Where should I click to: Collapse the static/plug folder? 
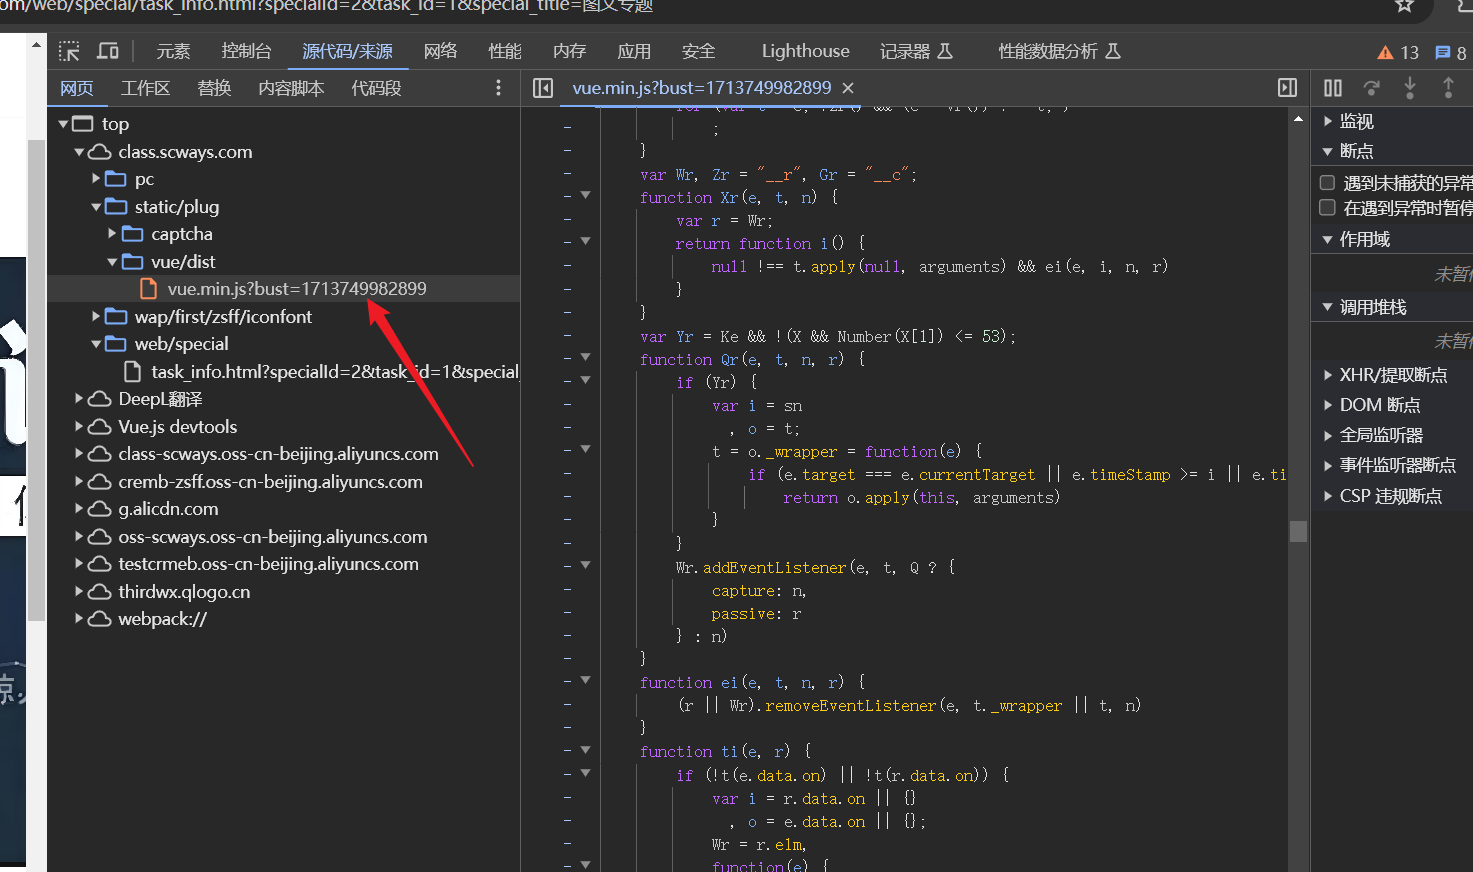[97, 207]
